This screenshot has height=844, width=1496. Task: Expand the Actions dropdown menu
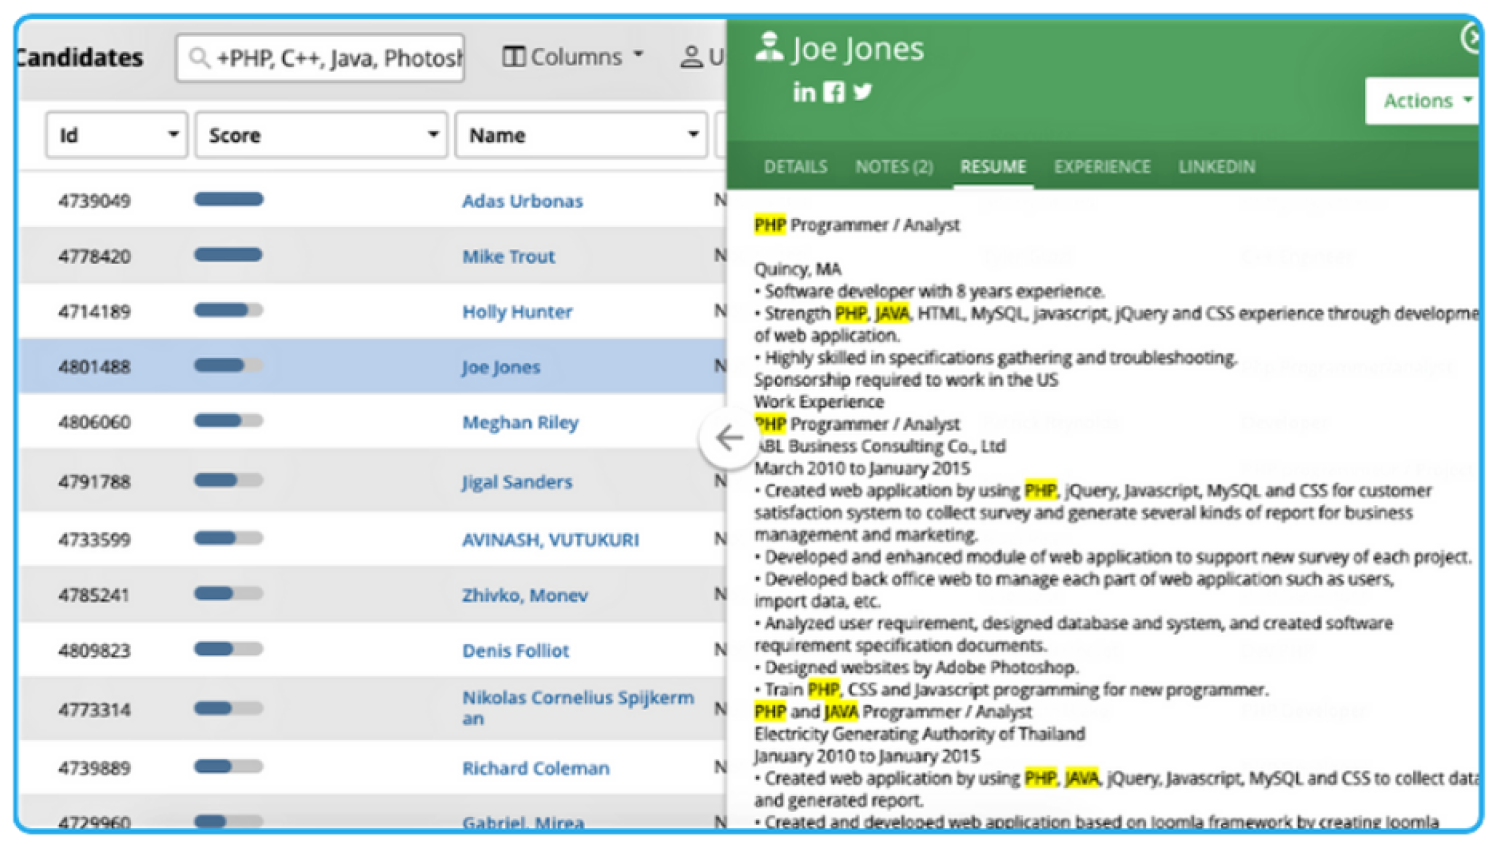(x=1425, y=101)
